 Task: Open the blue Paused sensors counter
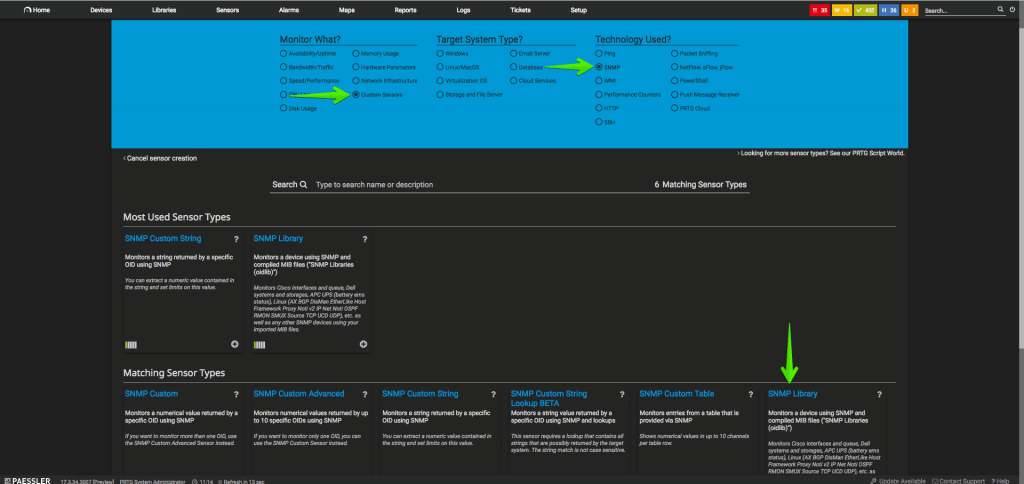click(888, 10)
